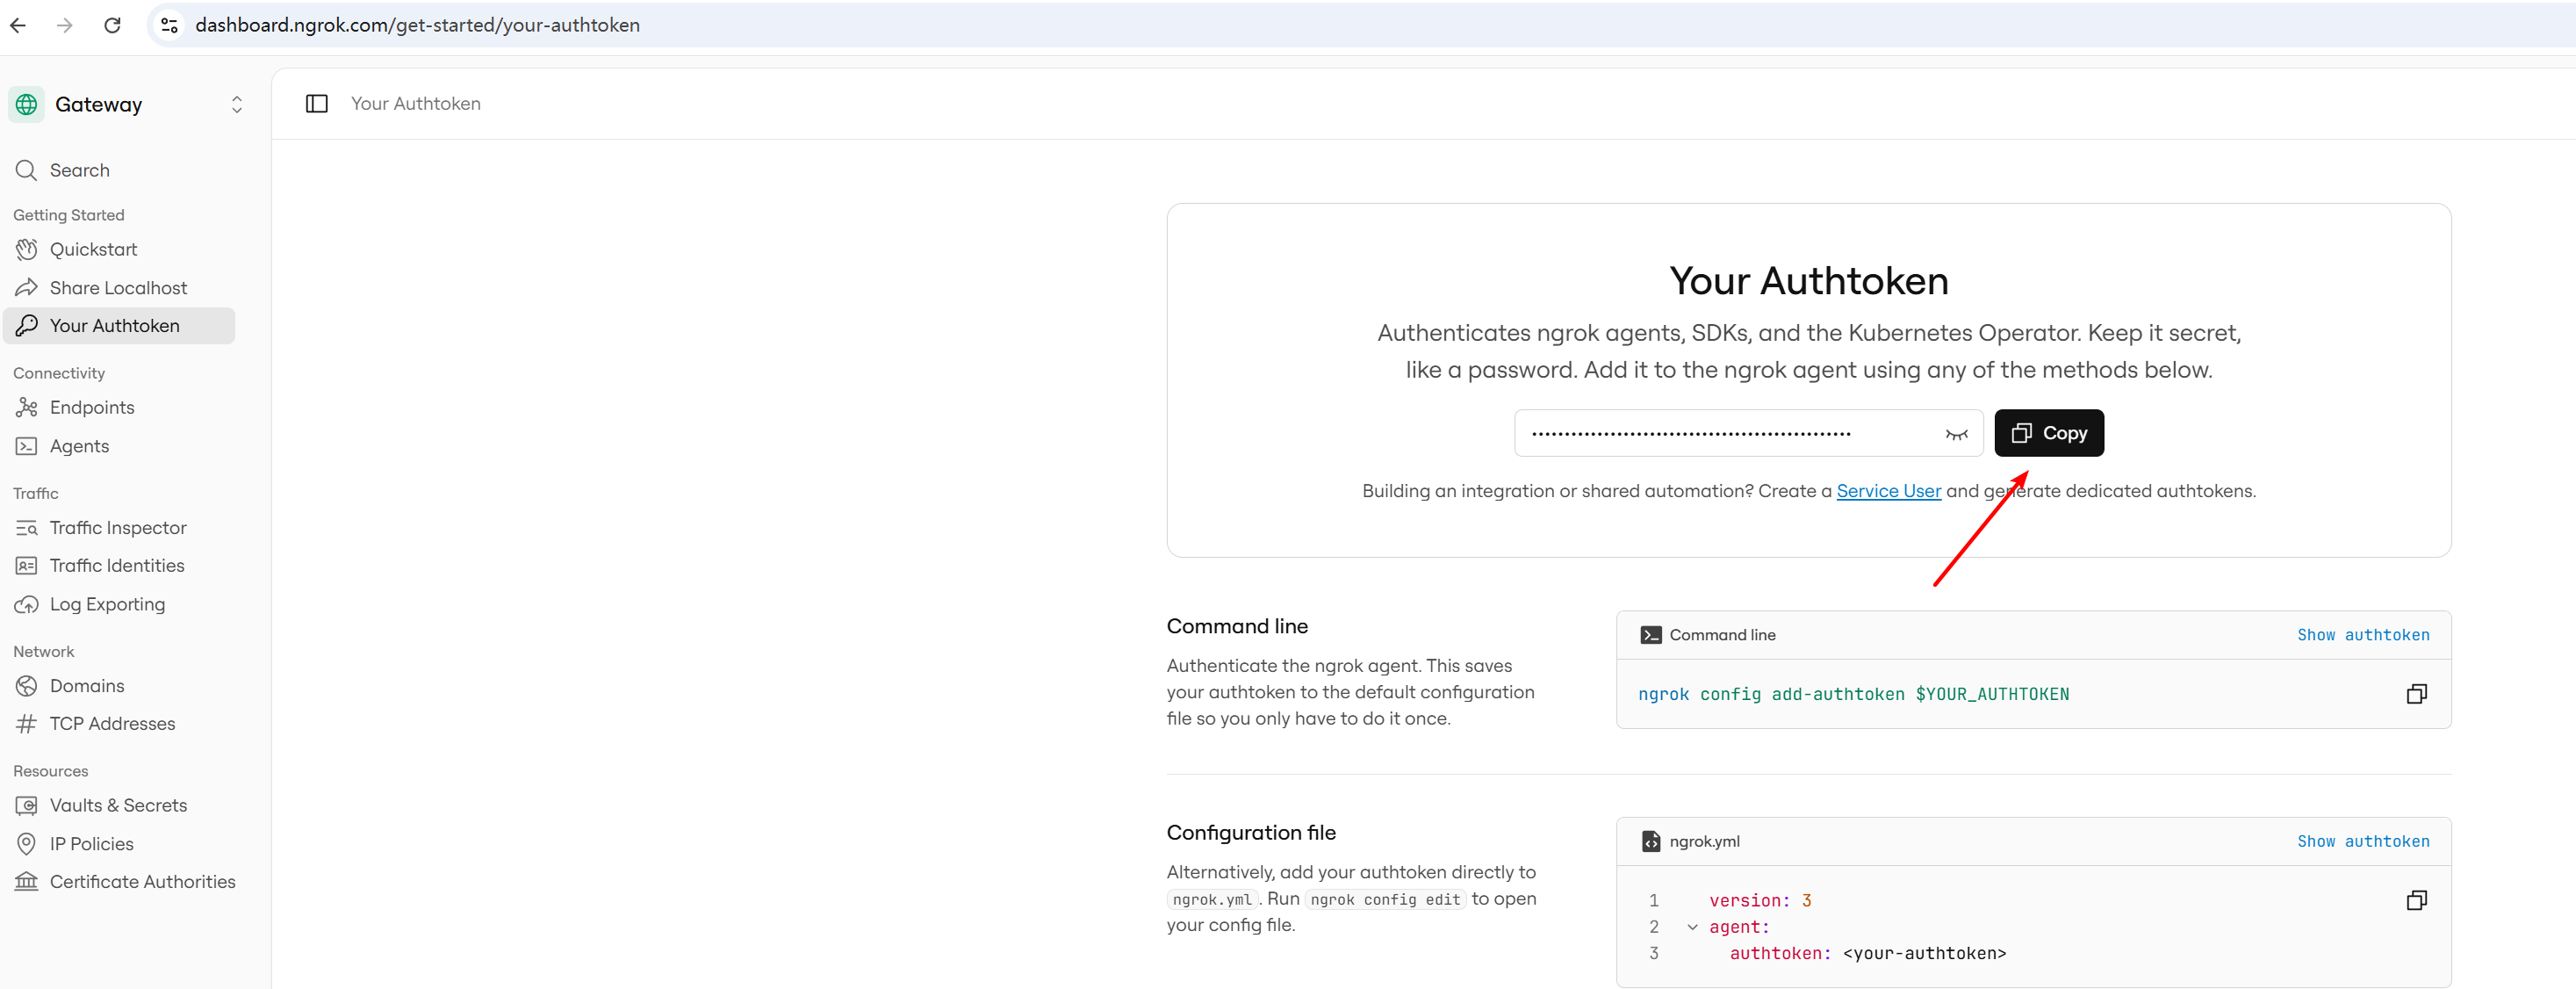Viewport: 2576px width, 989px height.
Task: Click the ngrok.yml file icon
Action: point(1650,842)
